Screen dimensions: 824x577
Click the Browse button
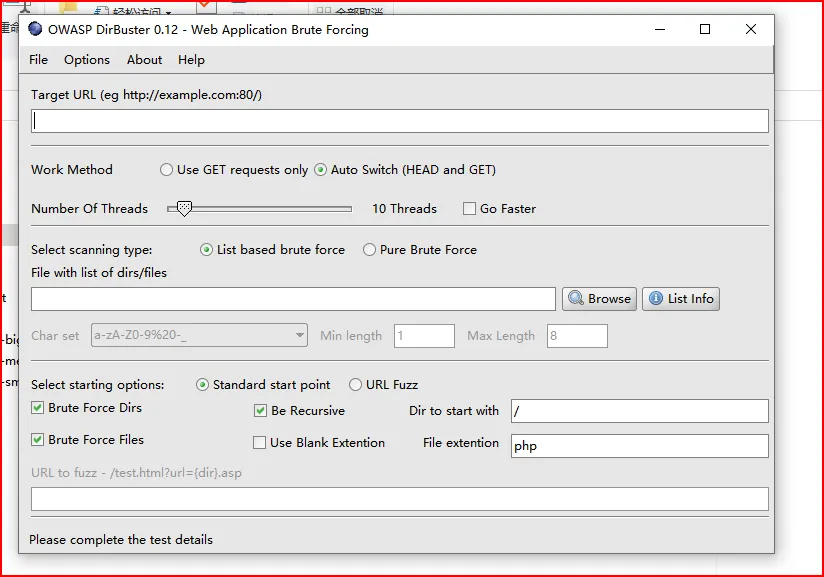pos(599,299)
